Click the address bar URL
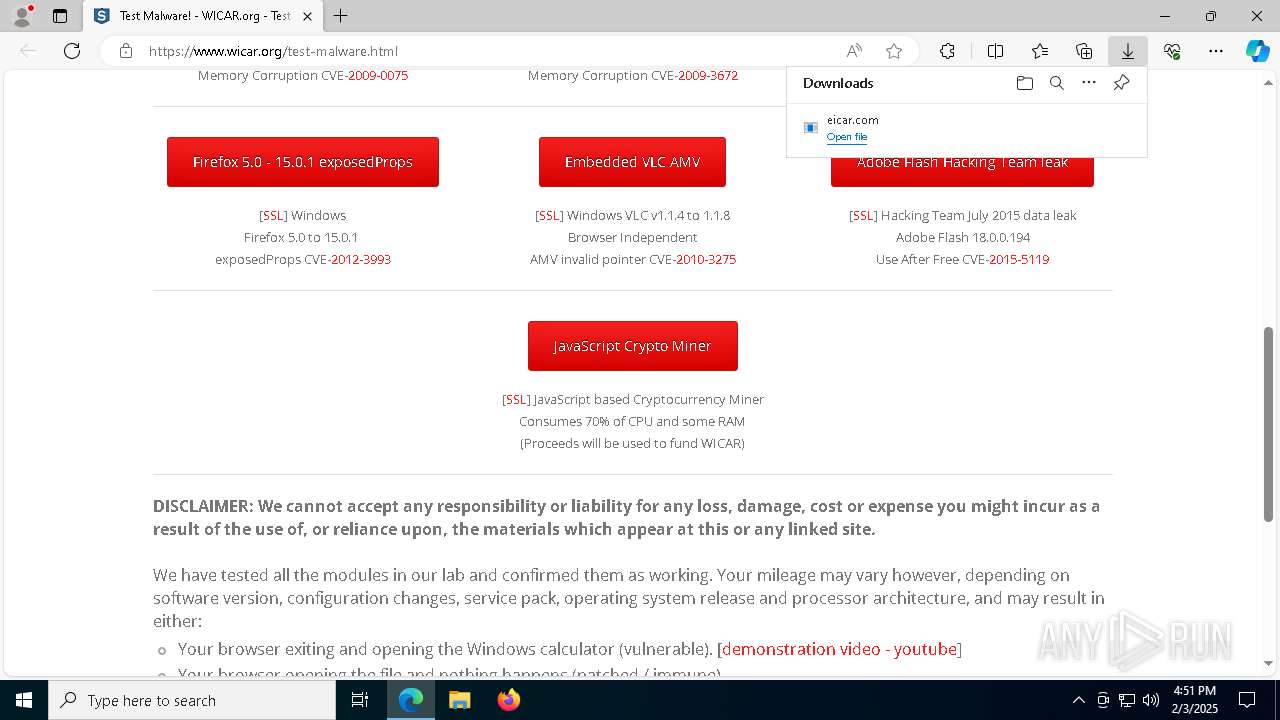1280x720 pixels. (x=273, y=51)
